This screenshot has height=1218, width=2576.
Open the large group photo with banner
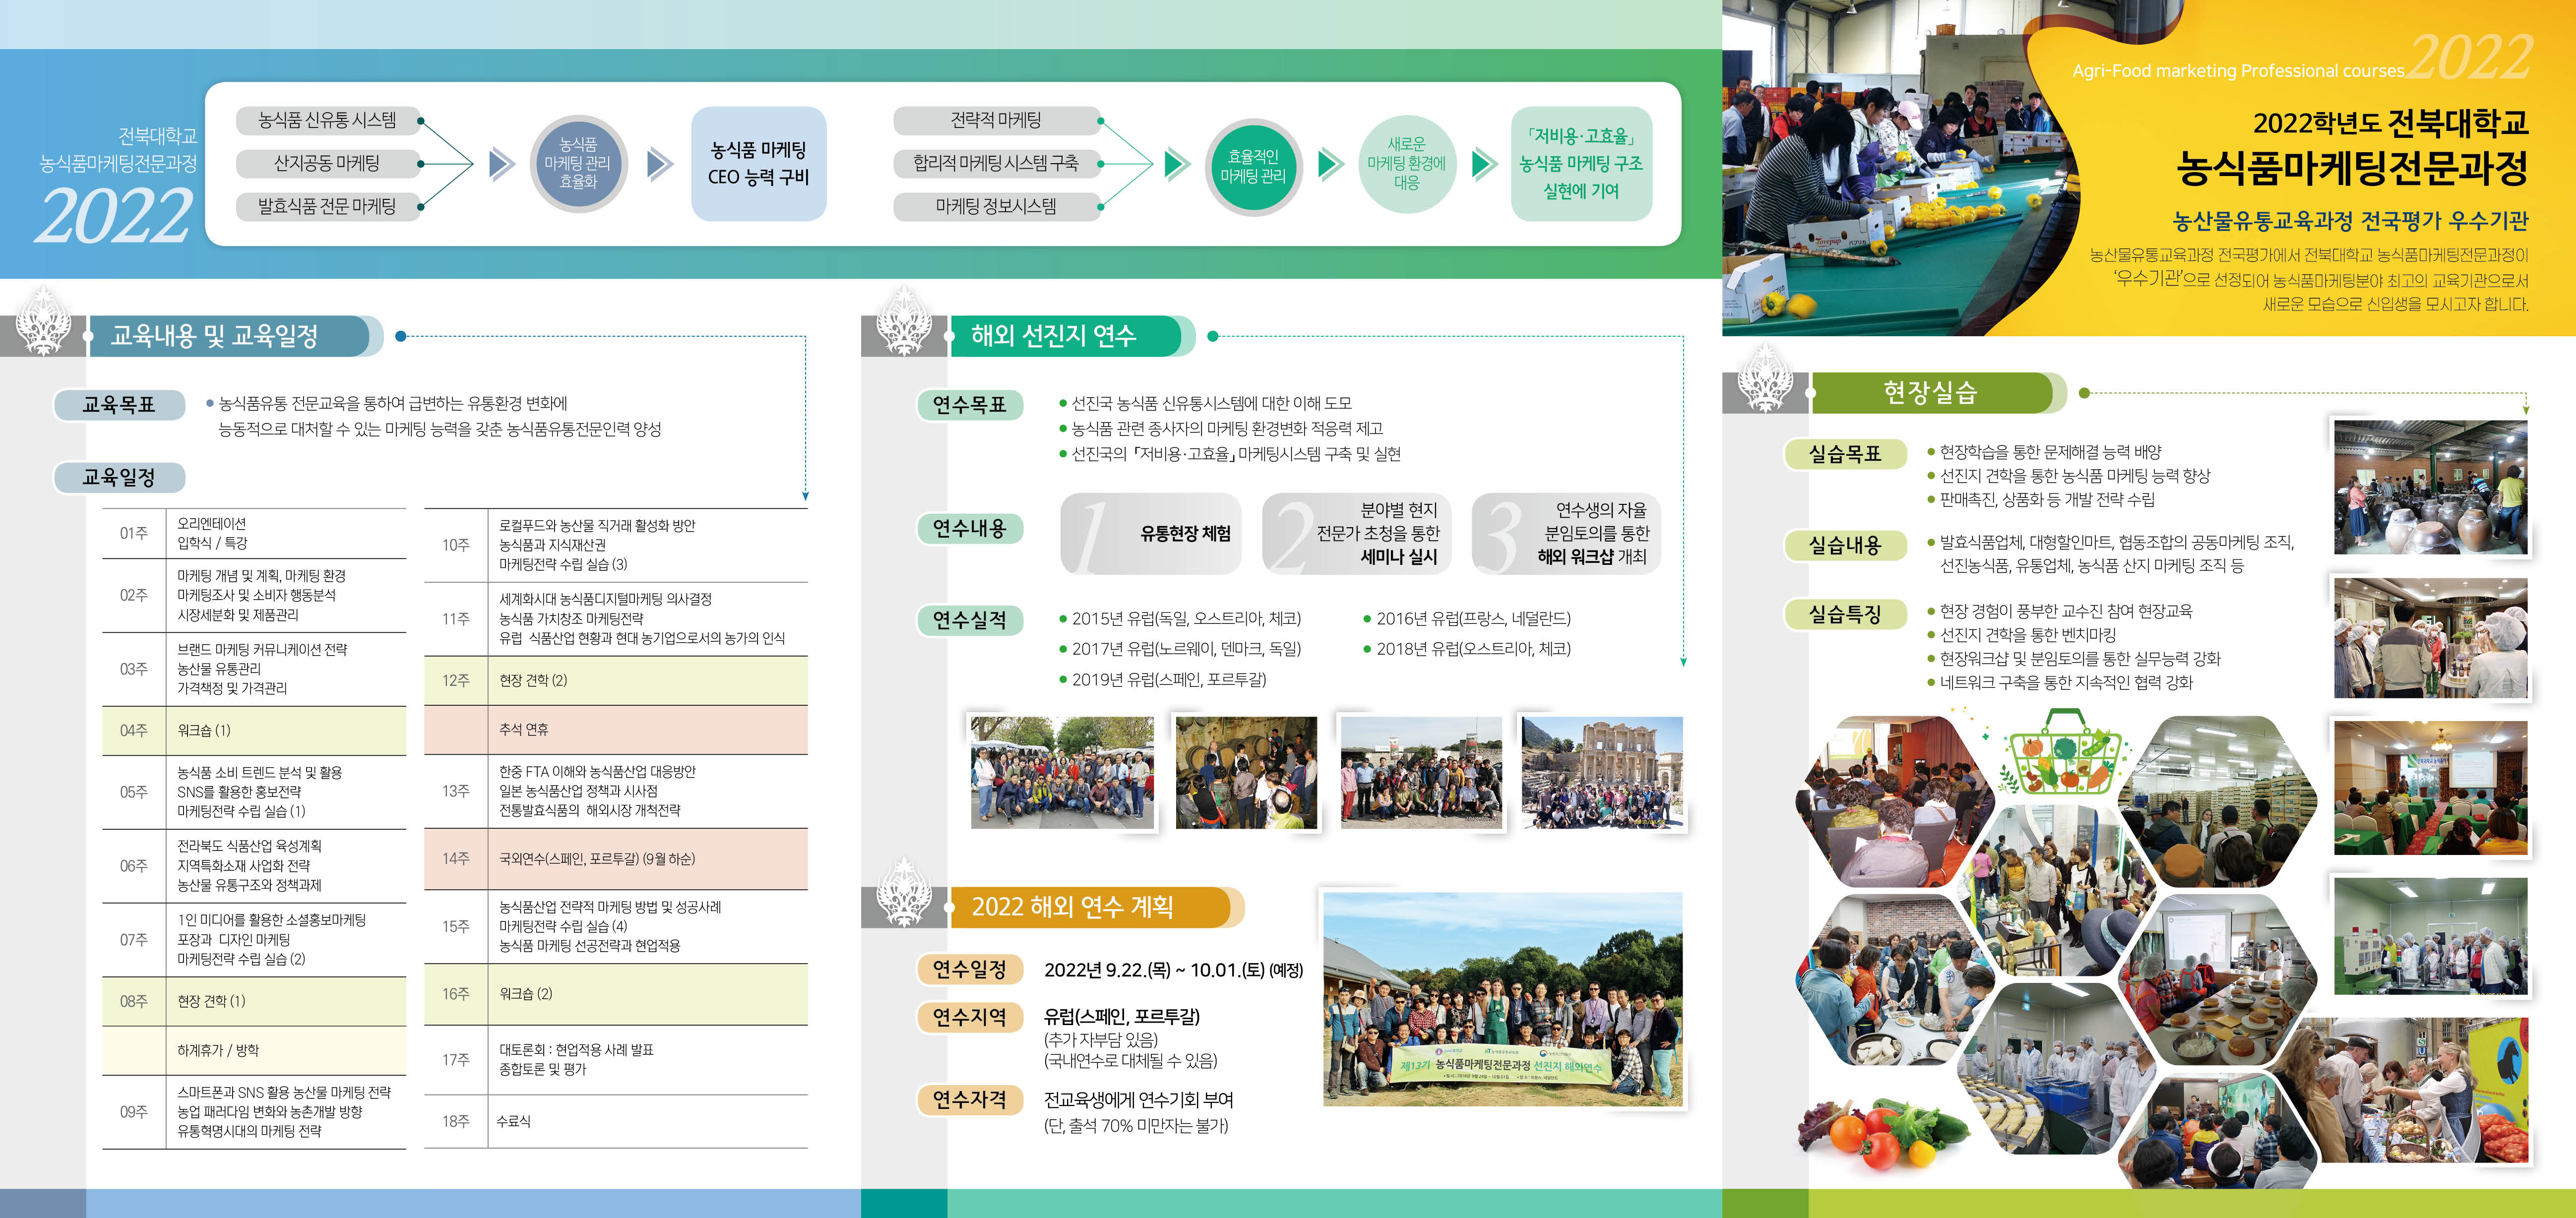pyautogui.click(x=1502, y=998)
